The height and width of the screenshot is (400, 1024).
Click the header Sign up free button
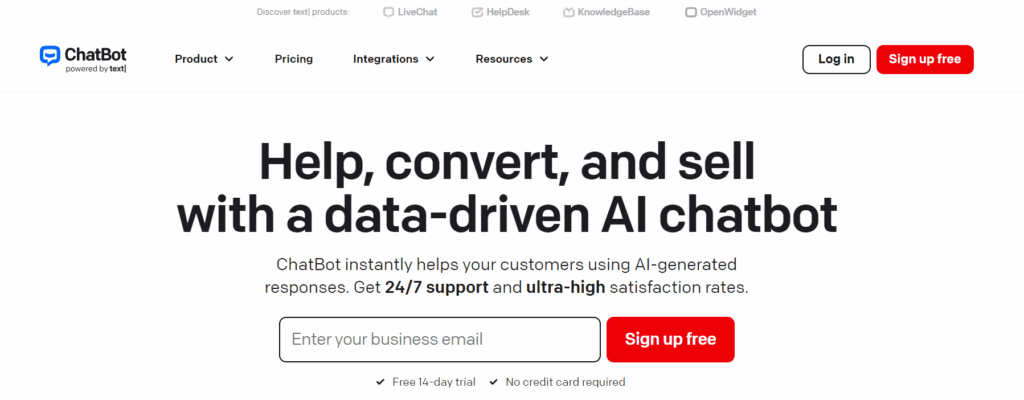pos(924,59)
